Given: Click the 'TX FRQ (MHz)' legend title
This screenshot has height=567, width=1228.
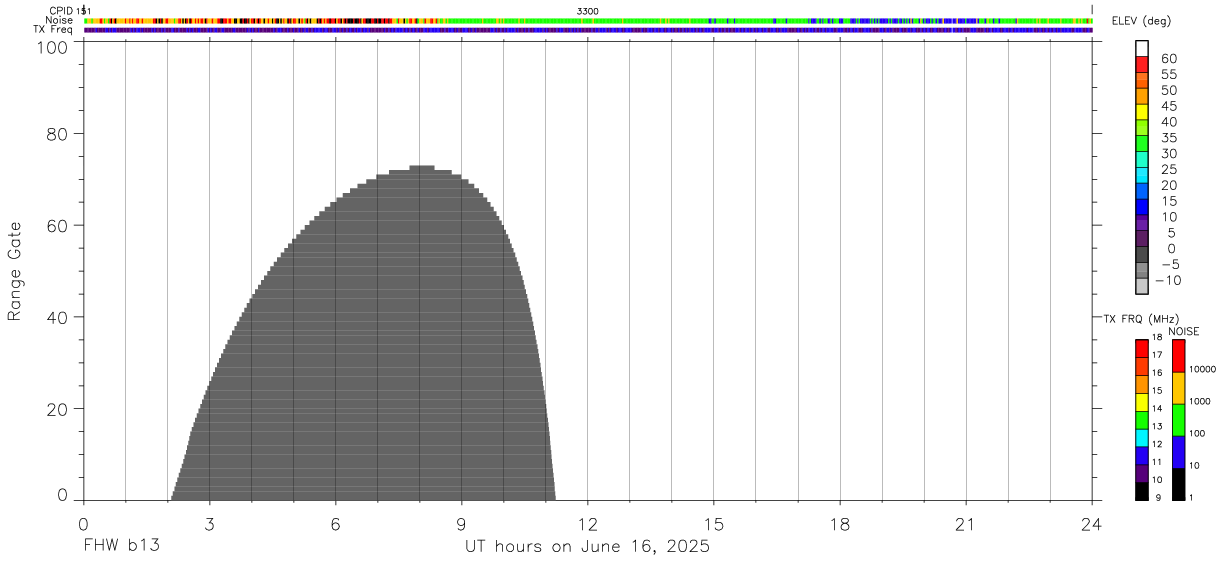Looking at the screenshot, I should pyautogui.click(x=1140, y=319).
